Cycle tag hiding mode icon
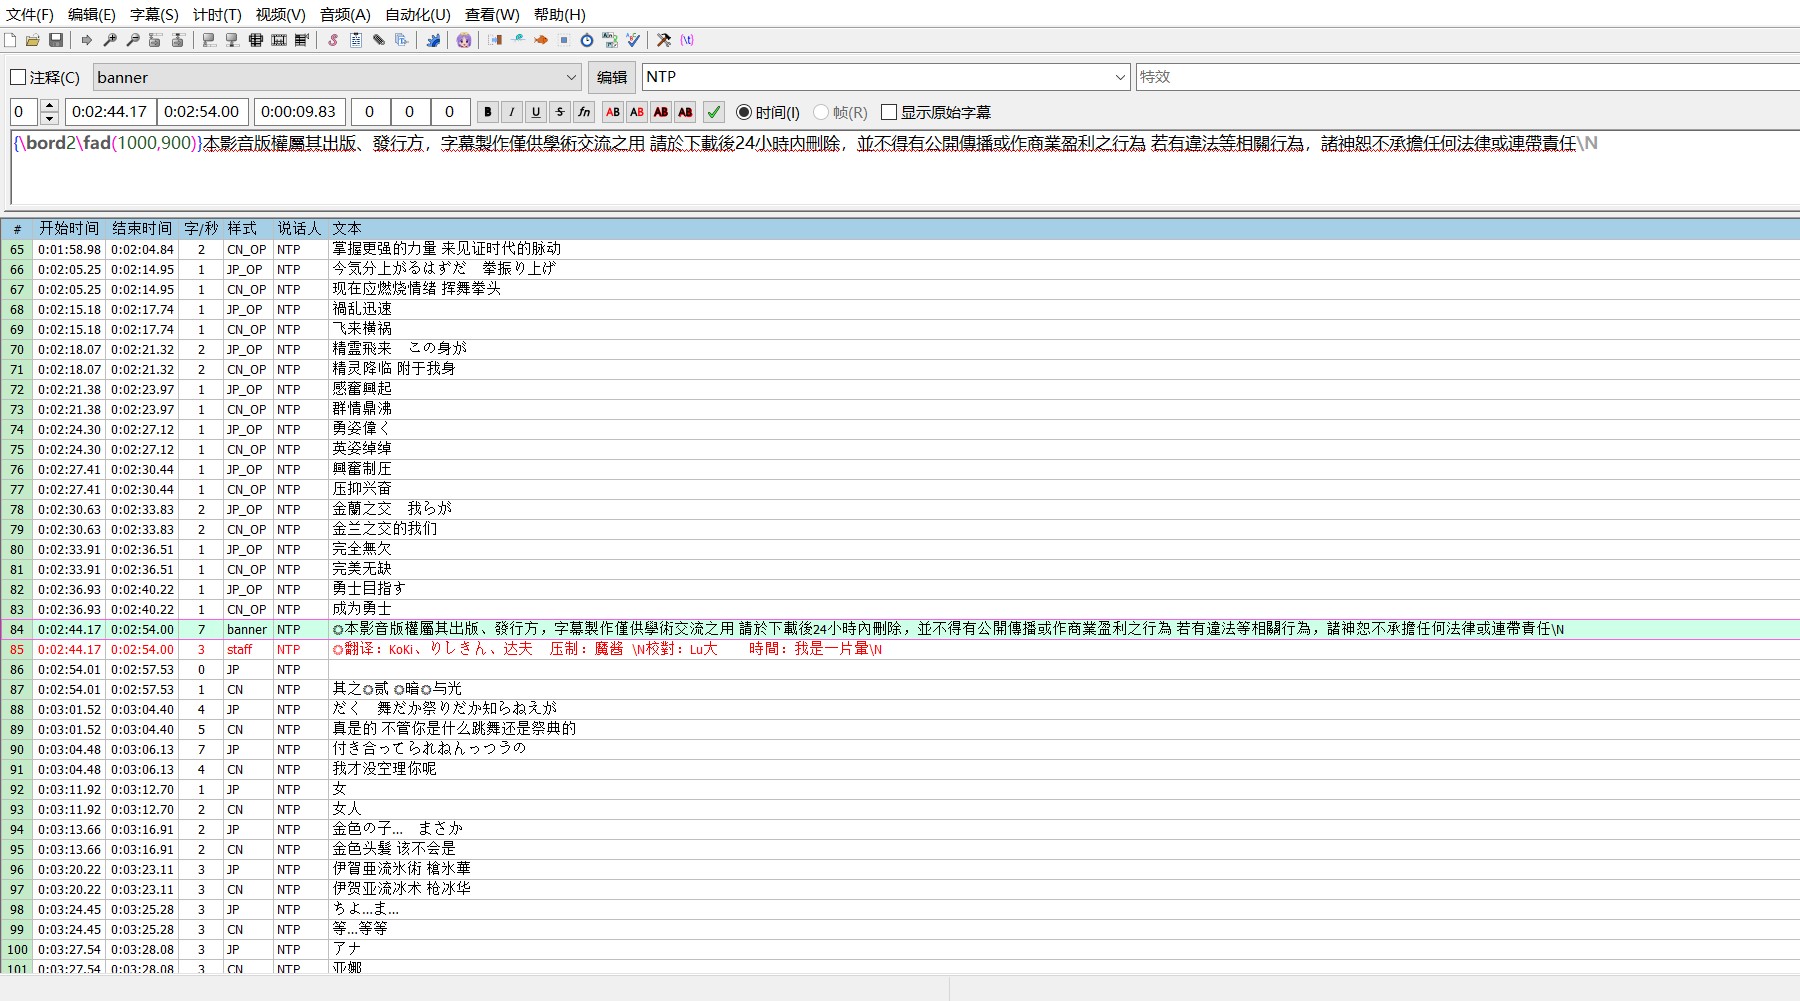Screen dimensions: 1800x1001 (x=687, y=40)
